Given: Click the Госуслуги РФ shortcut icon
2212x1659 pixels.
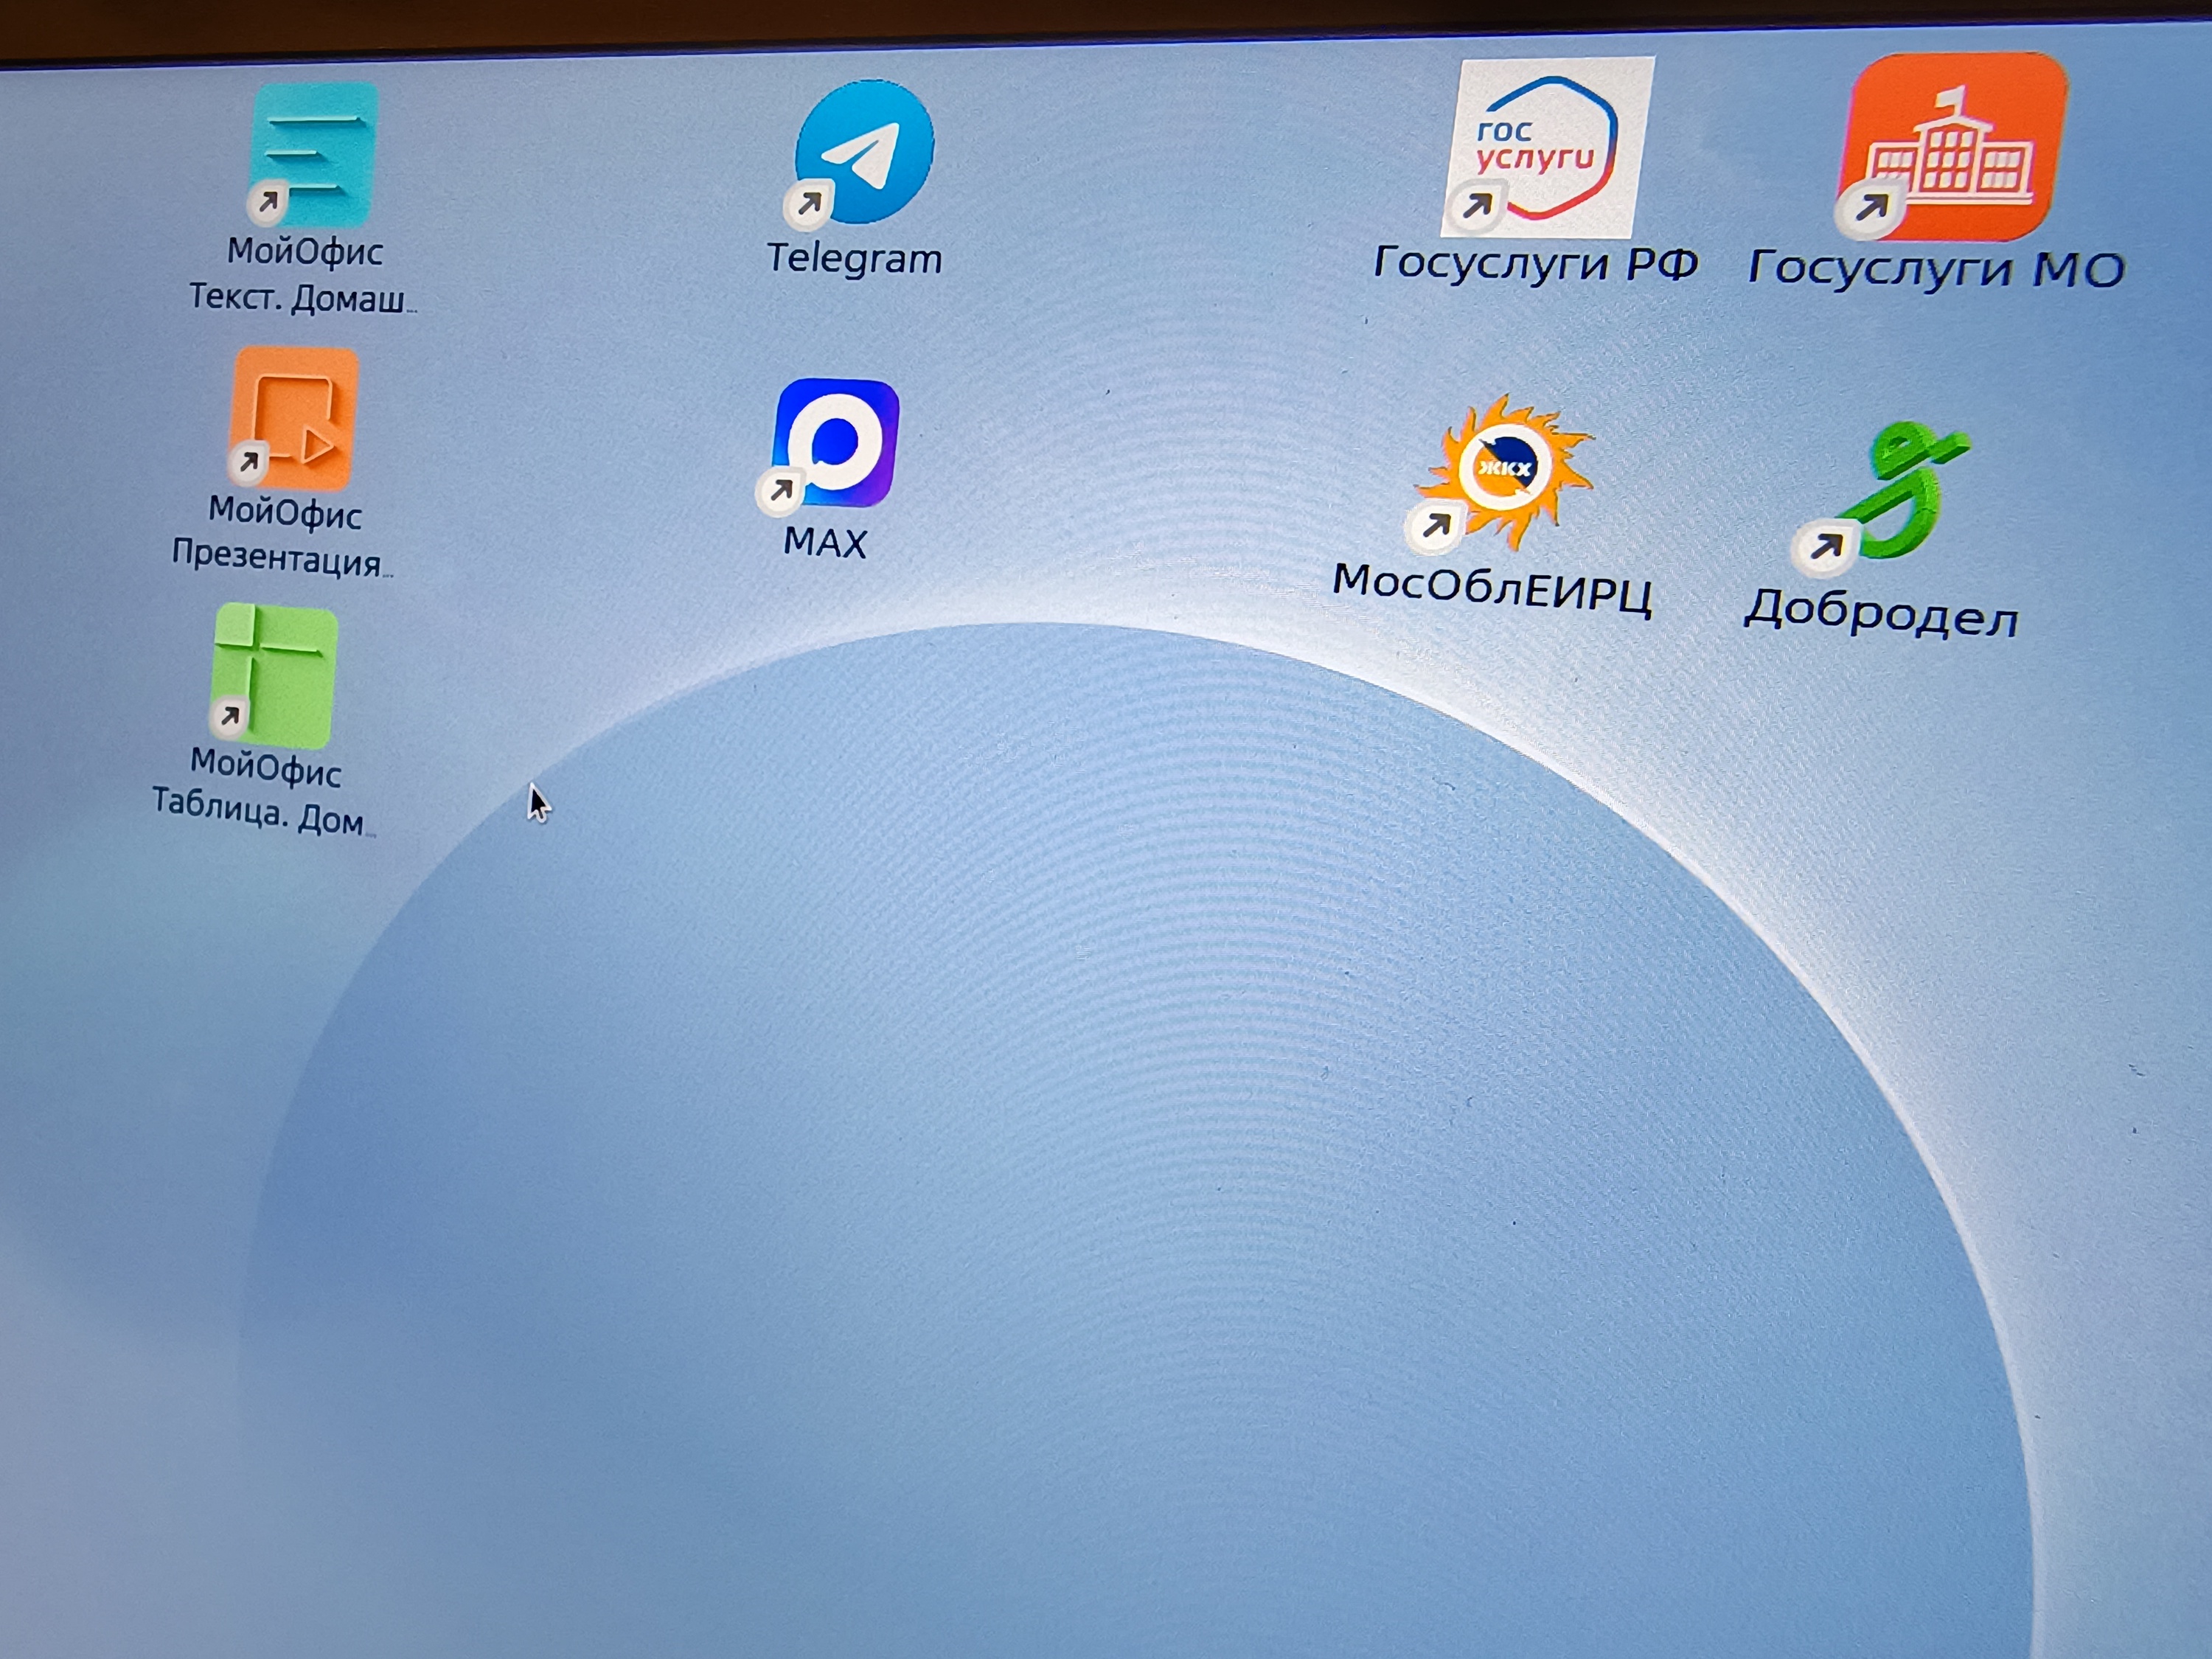Looking at the screenshot, I should point(1548,147).
